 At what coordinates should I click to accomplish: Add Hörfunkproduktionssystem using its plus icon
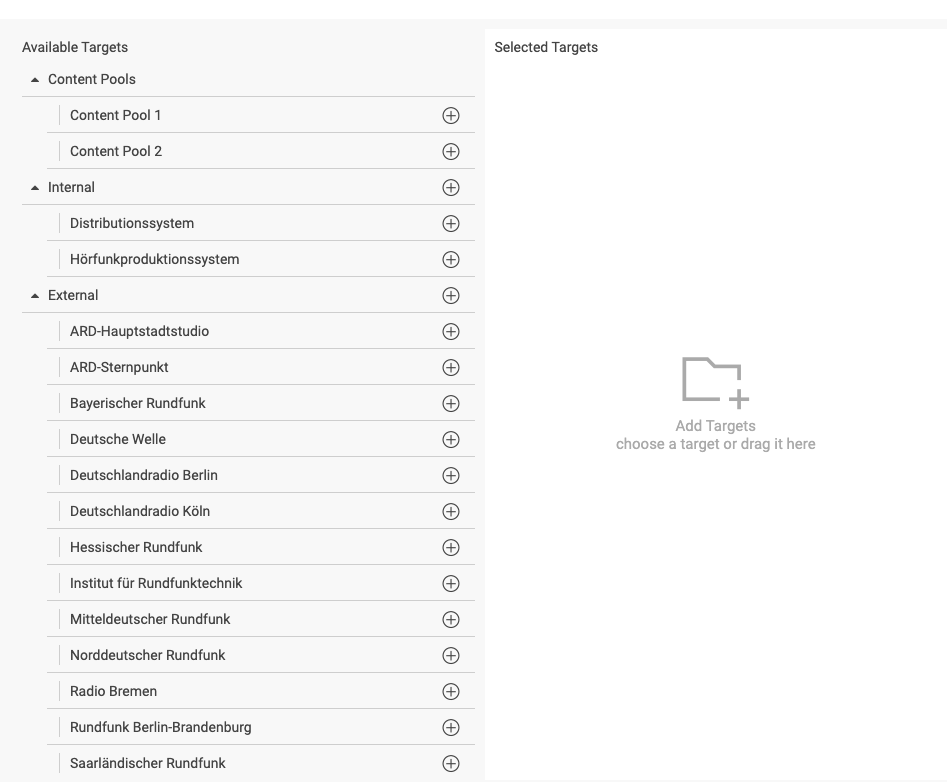[x=451, y=259]
